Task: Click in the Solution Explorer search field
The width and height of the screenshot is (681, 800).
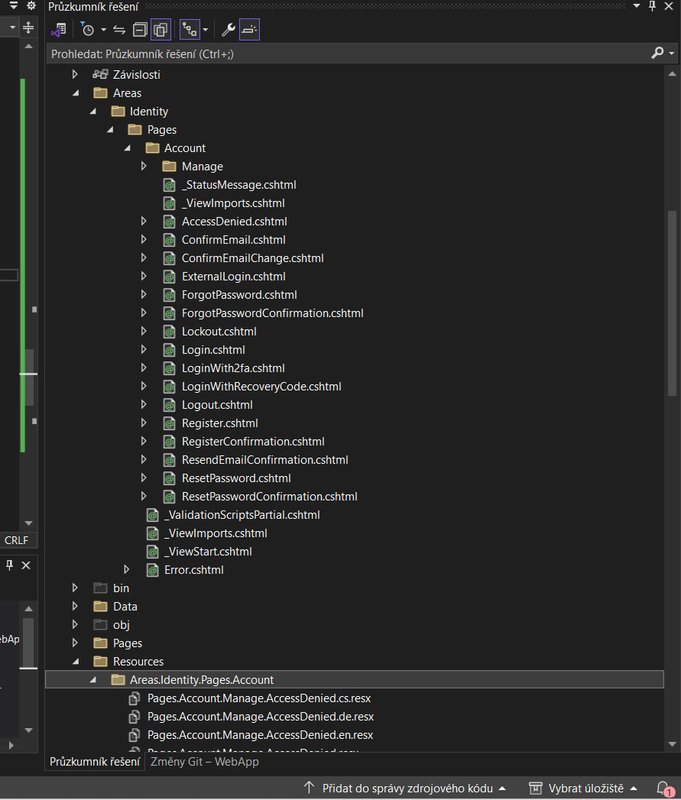Action: point(340,52)
